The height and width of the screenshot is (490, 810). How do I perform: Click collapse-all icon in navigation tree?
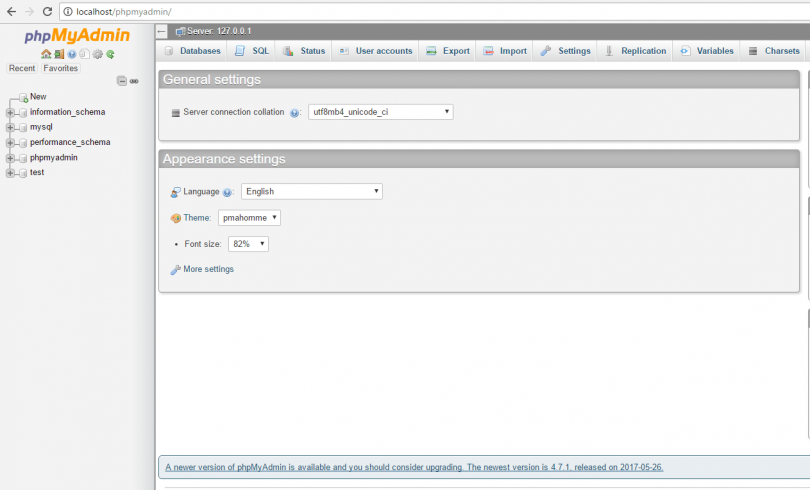[121, 81]
